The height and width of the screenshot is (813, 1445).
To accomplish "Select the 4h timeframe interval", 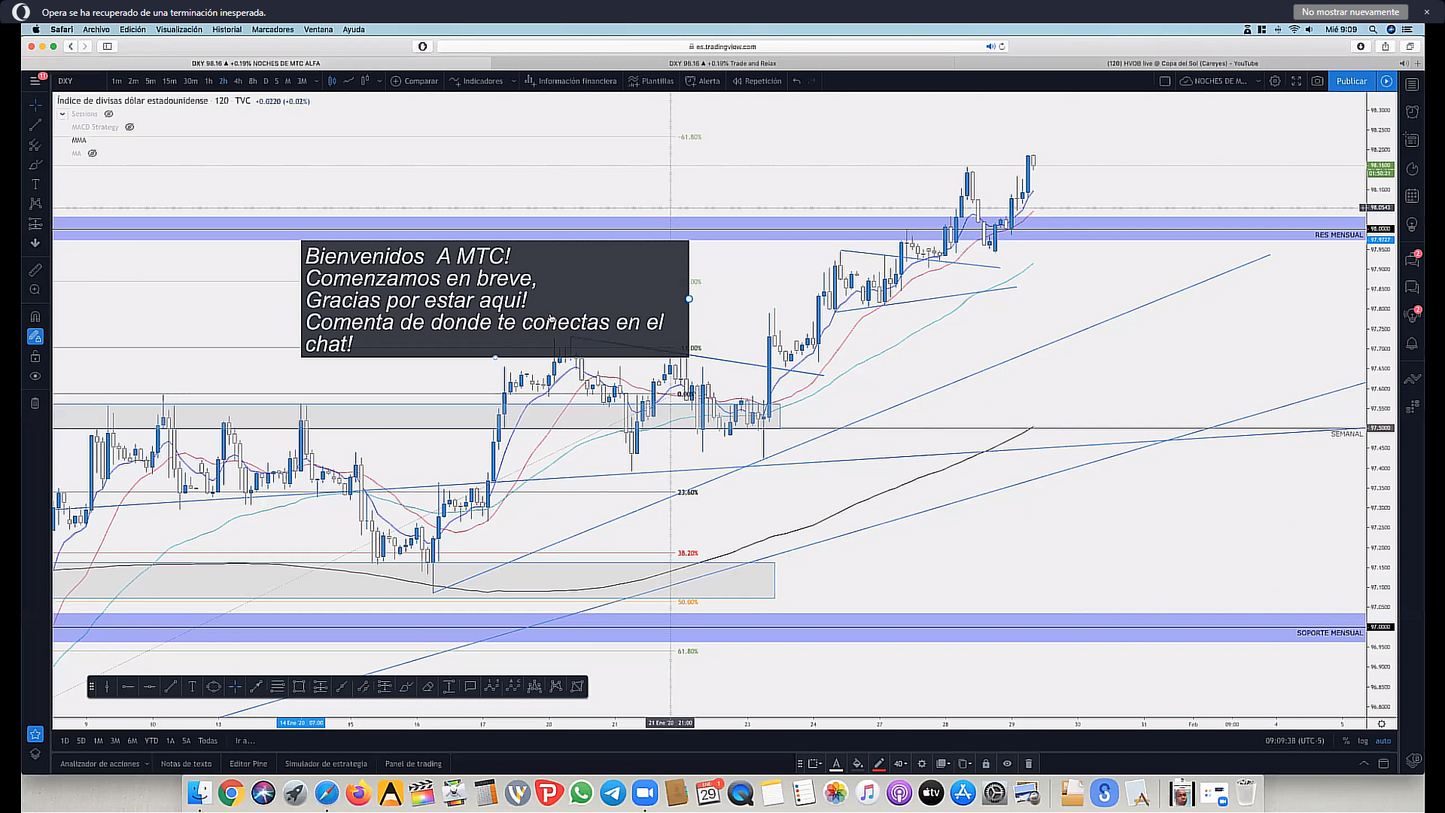I will coord(238,81).
